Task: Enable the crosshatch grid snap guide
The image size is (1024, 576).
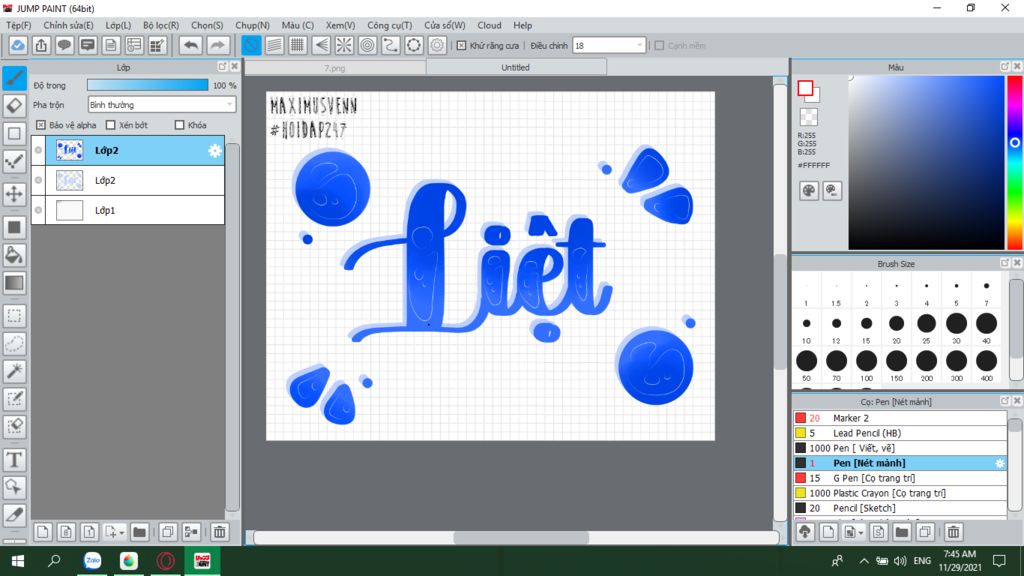Action: (298, 46)
